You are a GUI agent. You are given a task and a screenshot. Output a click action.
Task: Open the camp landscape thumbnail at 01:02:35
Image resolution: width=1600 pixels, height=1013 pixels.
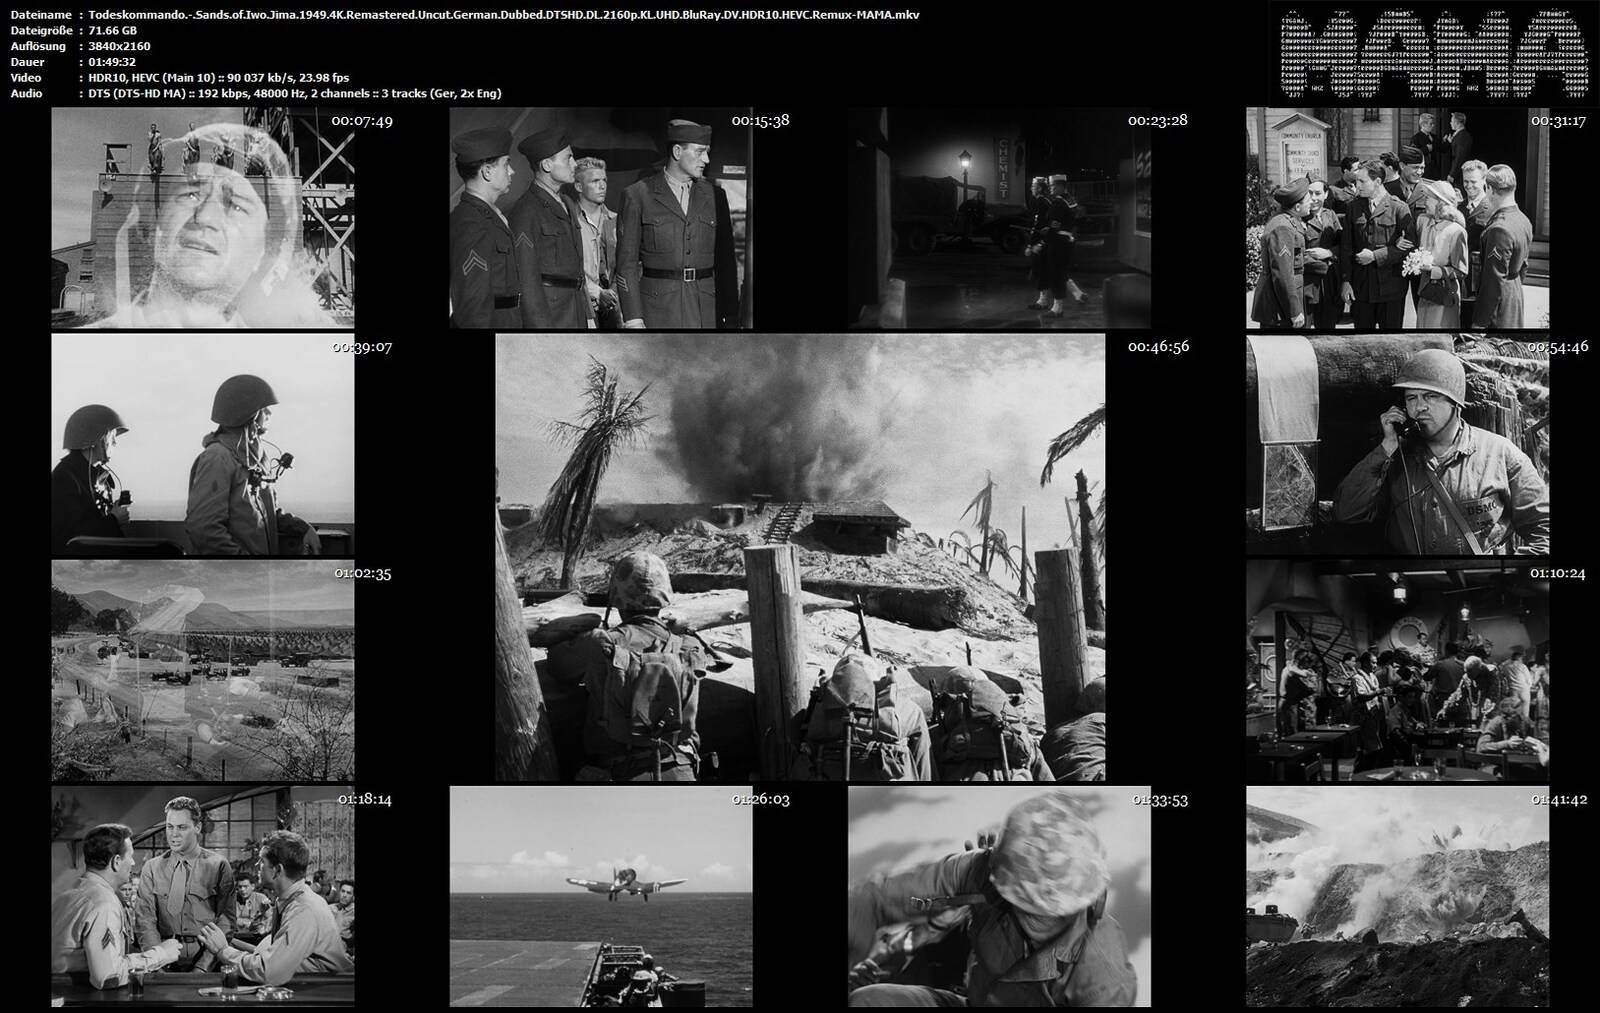coord(203,670)
